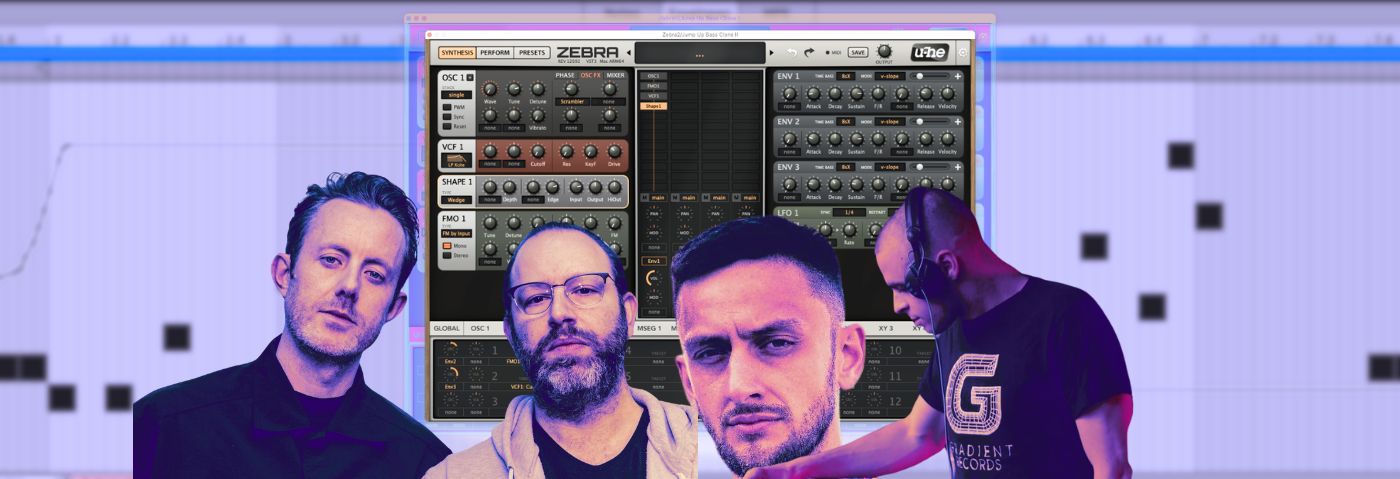Select Stereo mode in FMO 1
The width and height of the screenshot is (1400, 479).
[447, 255]
